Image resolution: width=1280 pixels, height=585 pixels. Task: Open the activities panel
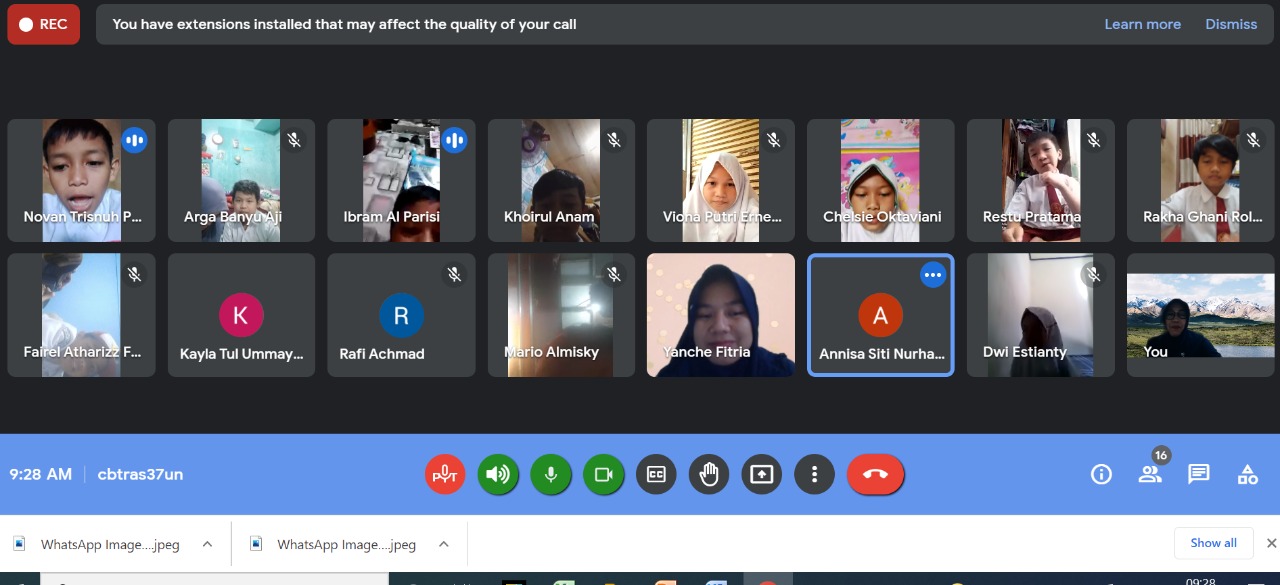click(x=1247, y=475)
